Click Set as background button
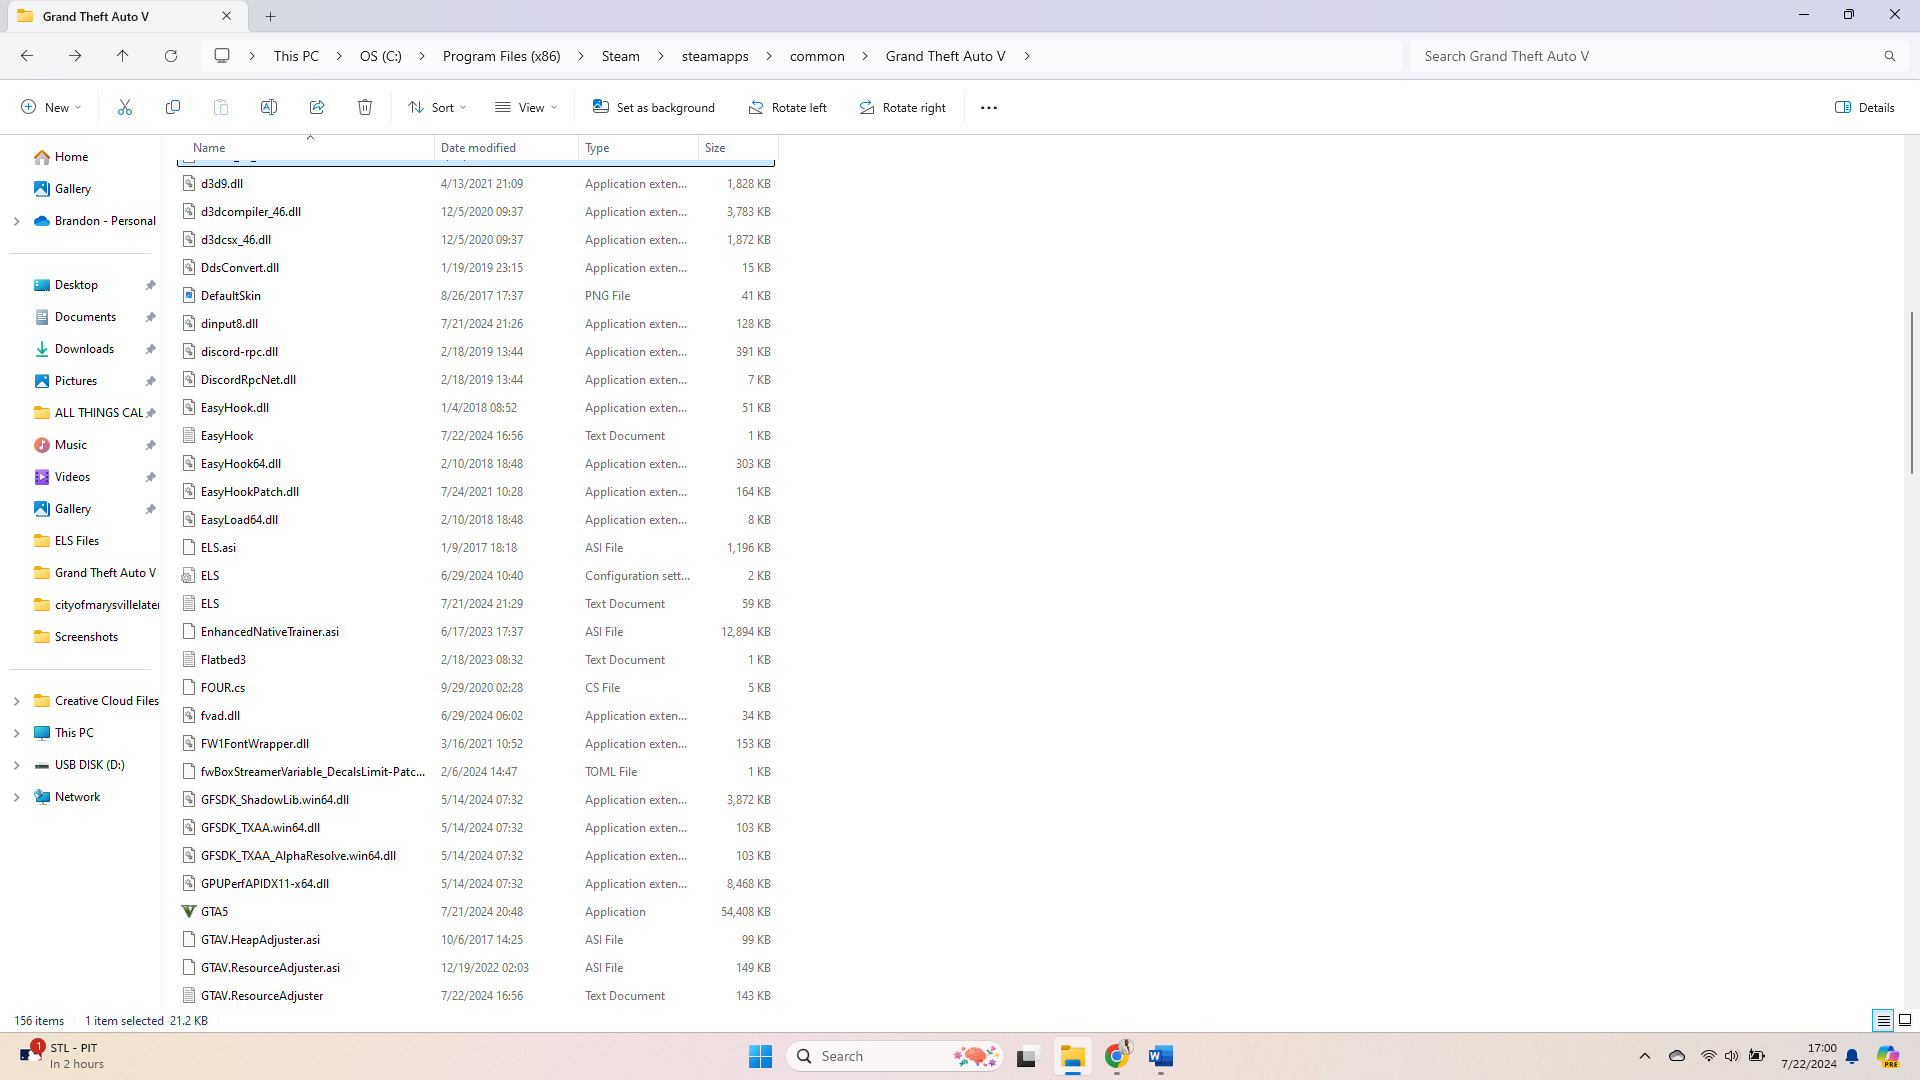 [x=654, y=108]
